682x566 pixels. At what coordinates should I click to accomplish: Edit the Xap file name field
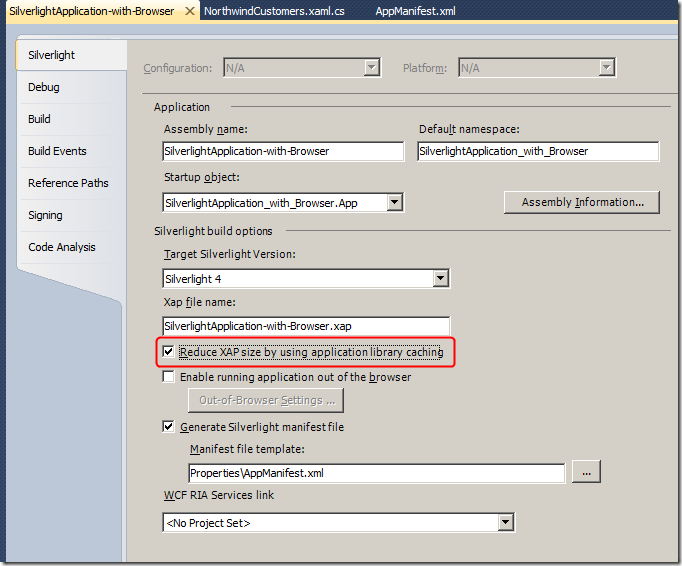point(306,326)
